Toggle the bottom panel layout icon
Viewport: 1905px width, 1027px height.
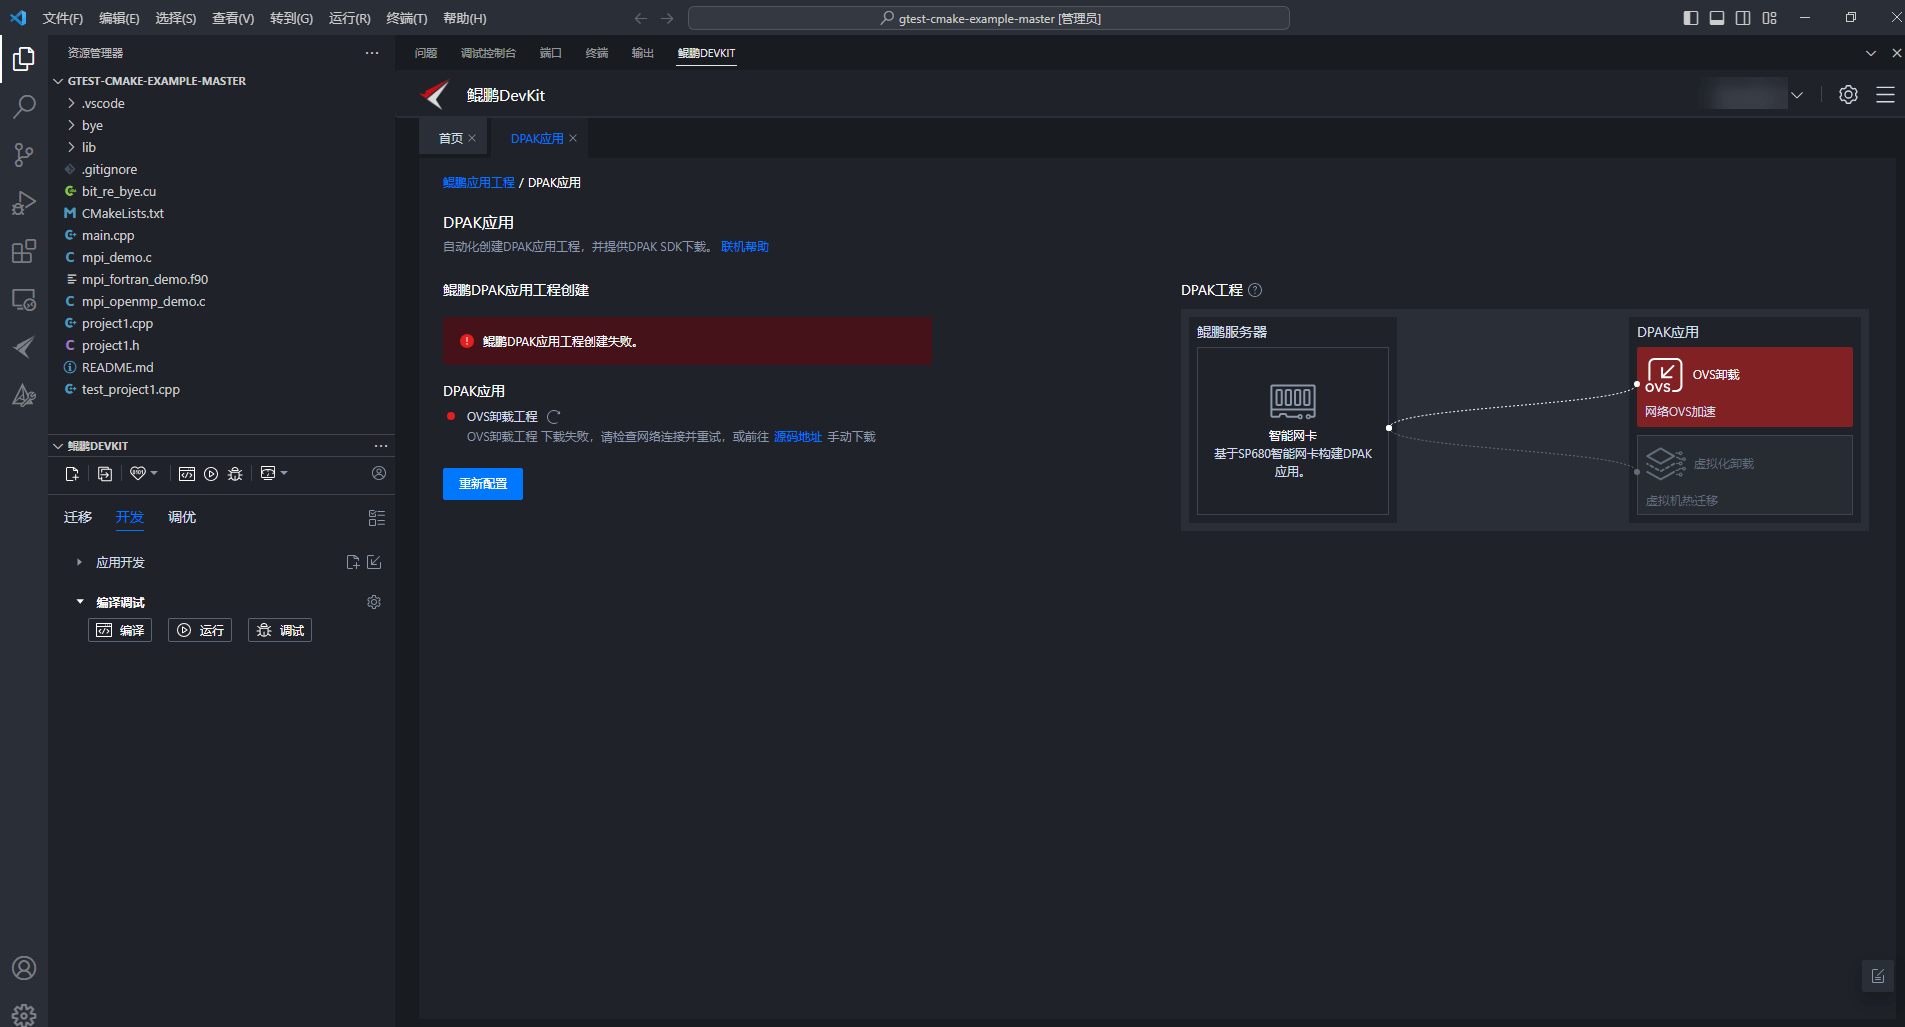click(1717, 18)
